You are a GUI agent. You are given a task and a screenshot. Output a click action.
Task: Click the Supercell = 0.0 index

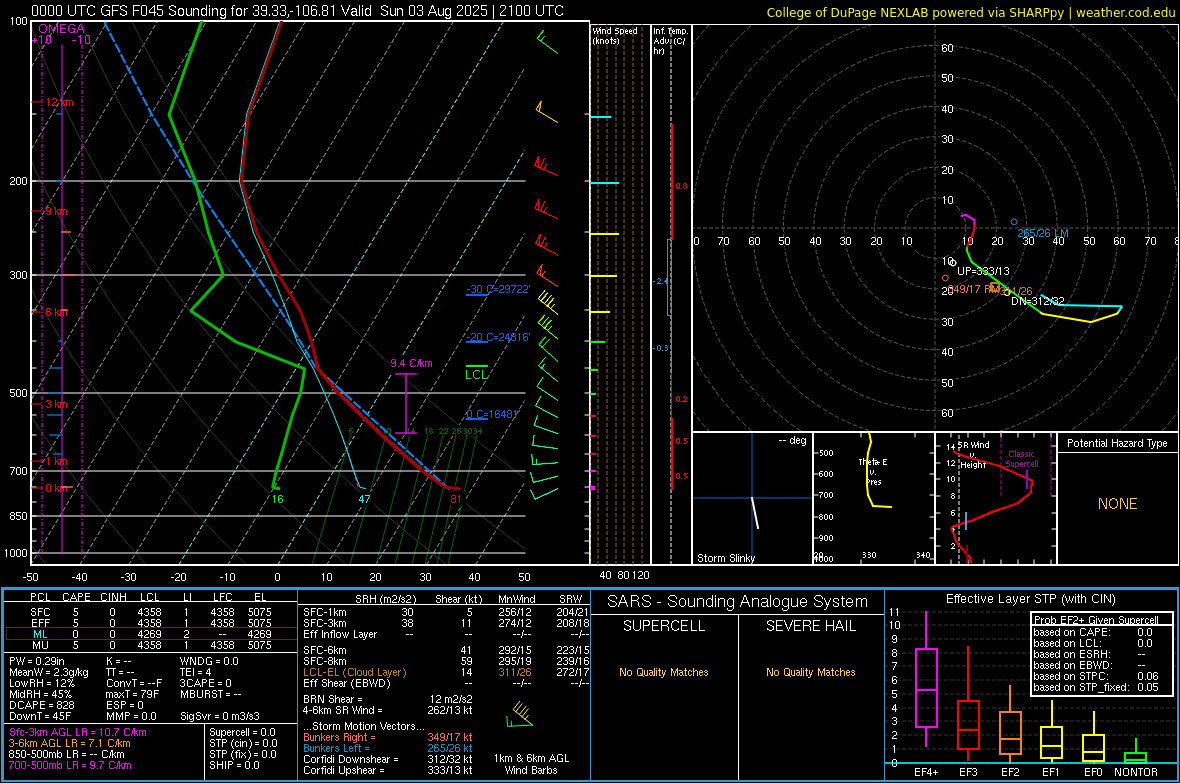[242, 732]
